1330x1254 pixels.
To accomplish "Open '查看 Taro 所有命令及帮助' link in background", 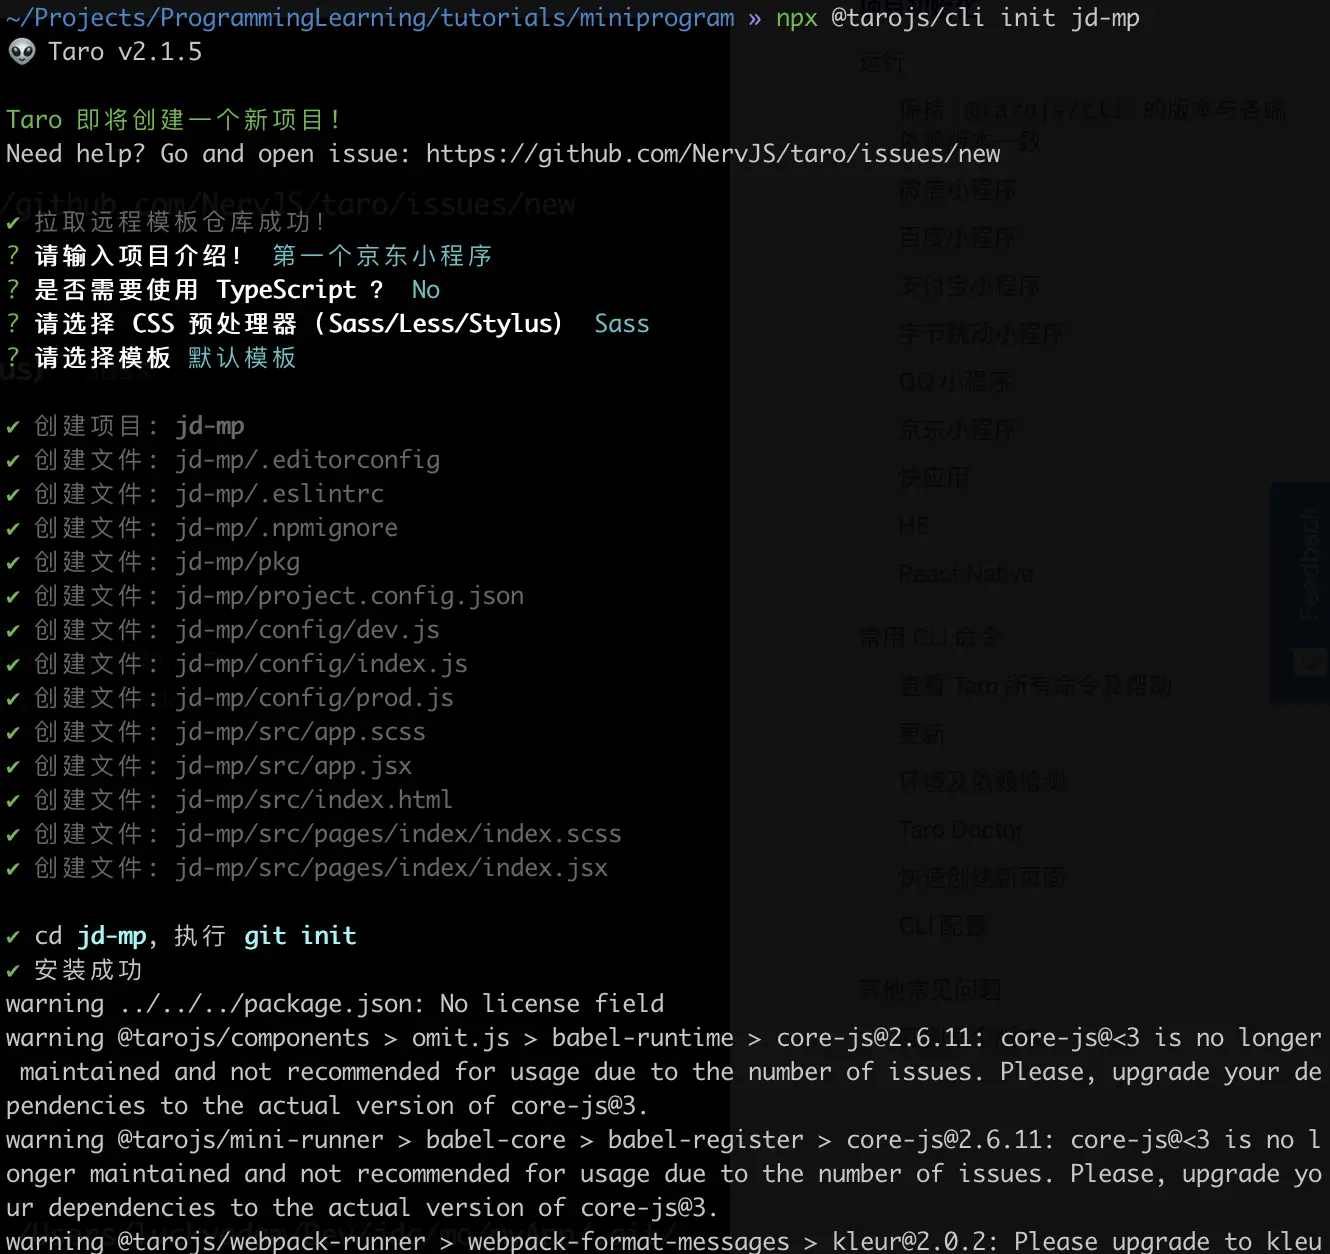I will click(1035, 686).
